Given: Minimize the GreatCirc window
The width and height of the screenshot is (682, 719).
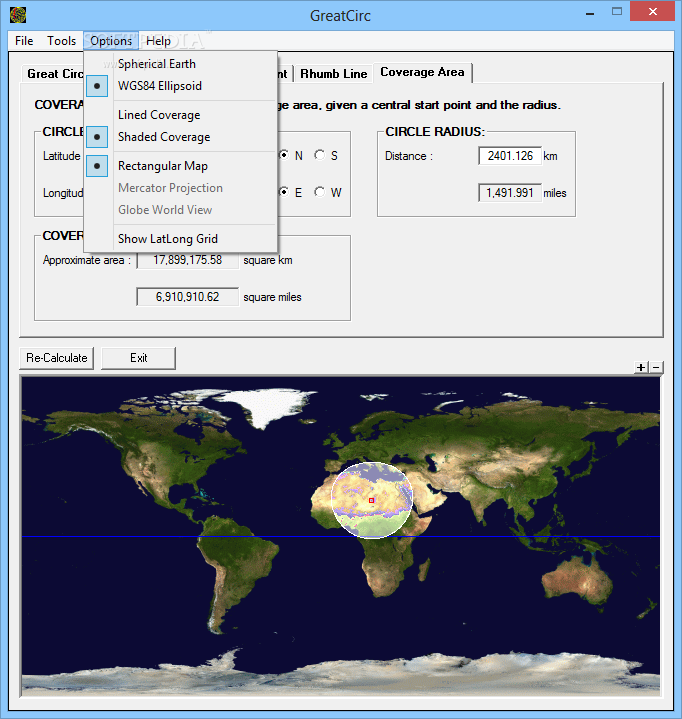Looking at the screenshot, I should click(x=590, y=12).
